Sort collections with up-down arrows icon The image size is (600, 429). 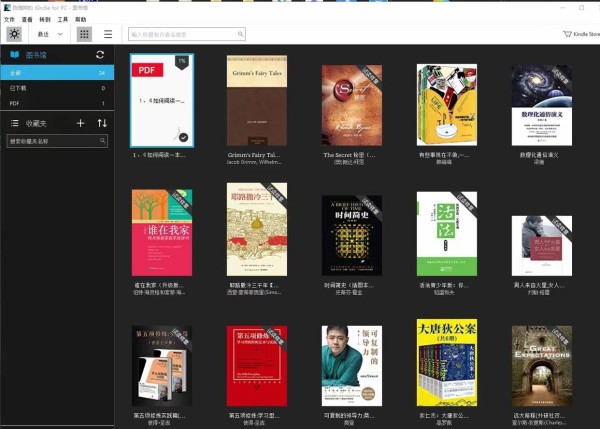coord(102,123)
